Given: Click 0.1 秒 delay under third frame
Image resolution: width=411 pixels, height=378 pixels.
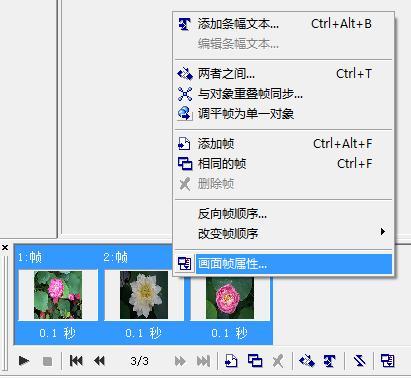Looking at the screenshot, I should [230, 333].
